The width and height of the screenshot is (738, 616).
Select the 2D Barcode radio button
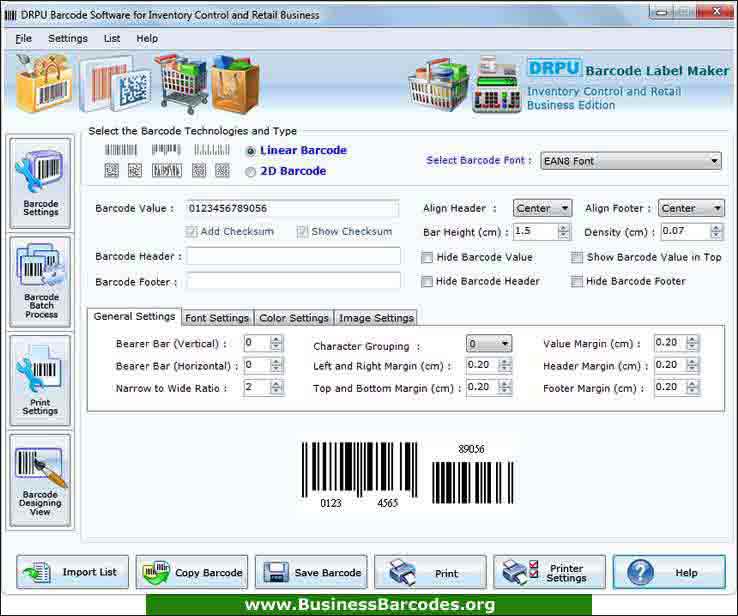click(x=251, y=172)
